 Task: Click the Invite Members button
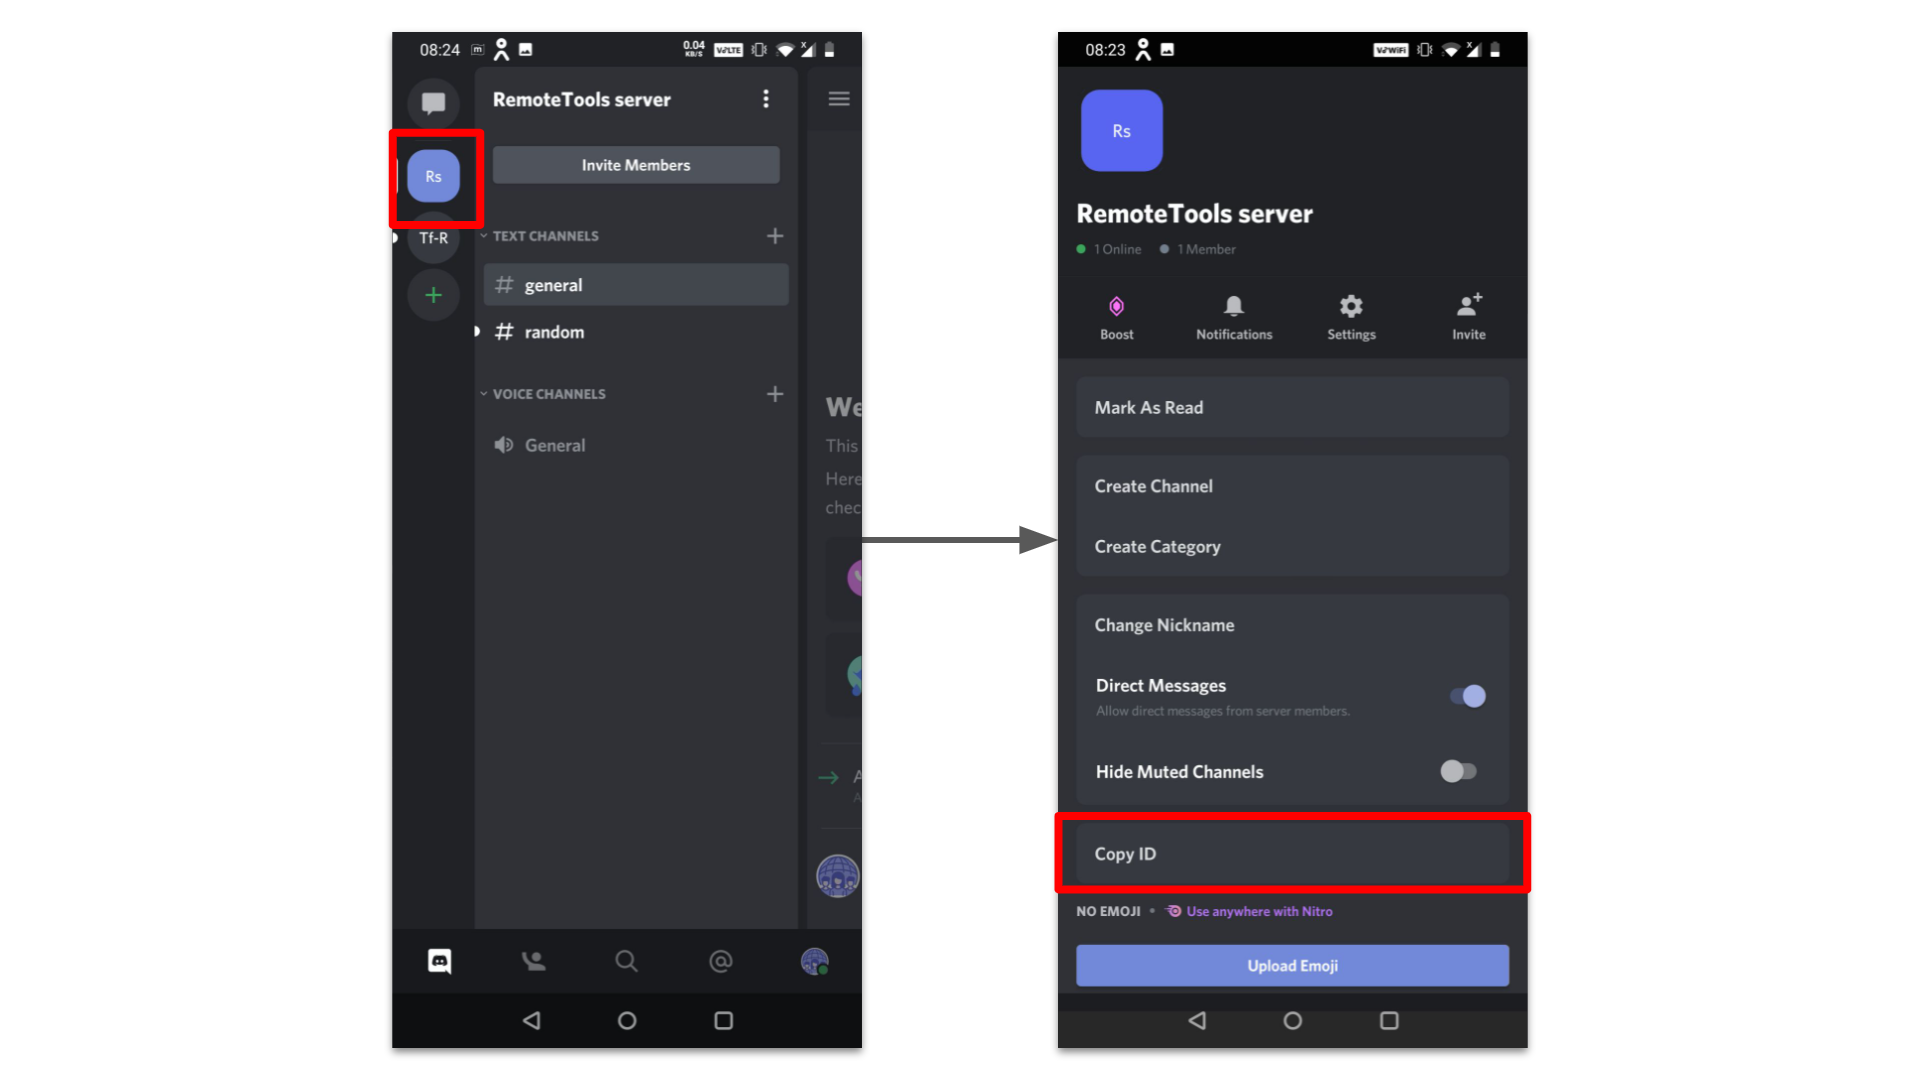[x=636, y=165]
